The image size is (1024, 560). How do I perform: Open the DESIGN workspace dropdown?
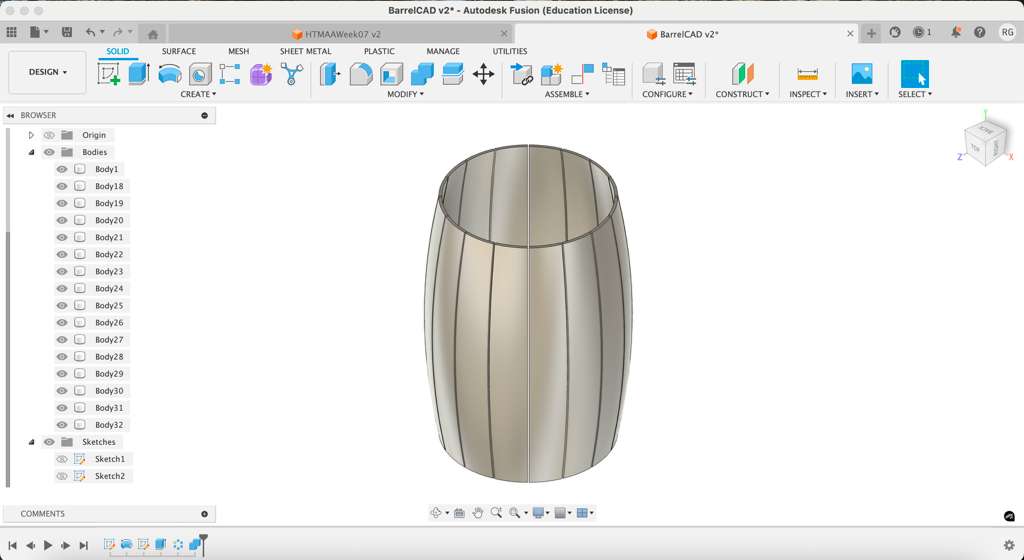pyautogui.click(x=47, y=72)
